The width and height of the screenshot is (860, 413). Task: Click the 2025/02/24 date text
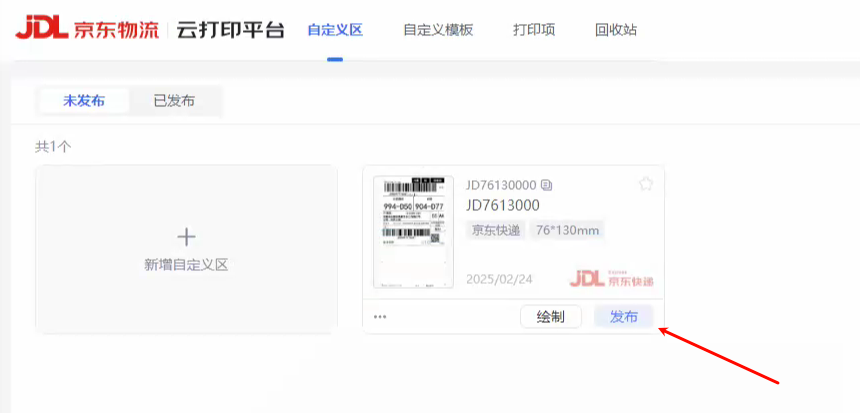499,280
